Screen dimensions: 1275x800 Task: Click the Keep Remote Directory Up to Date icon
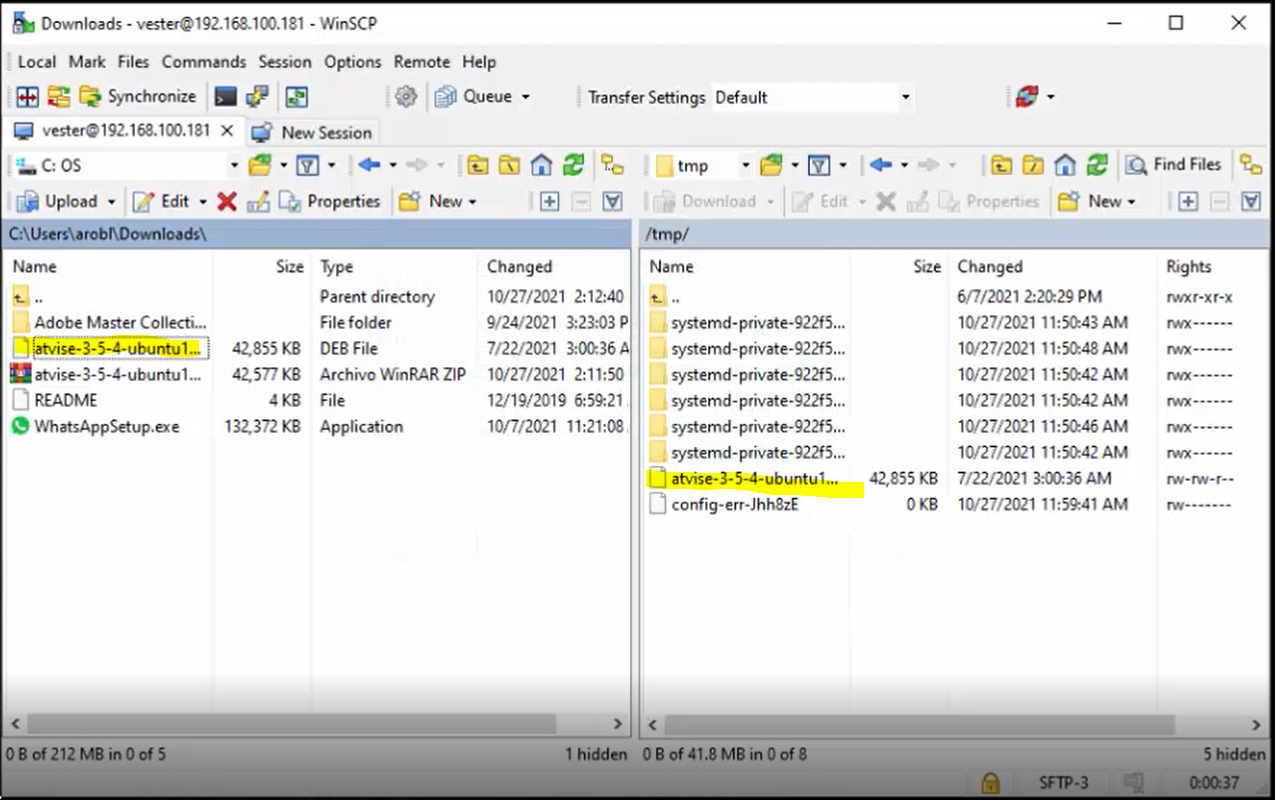[x=297, y=97]
